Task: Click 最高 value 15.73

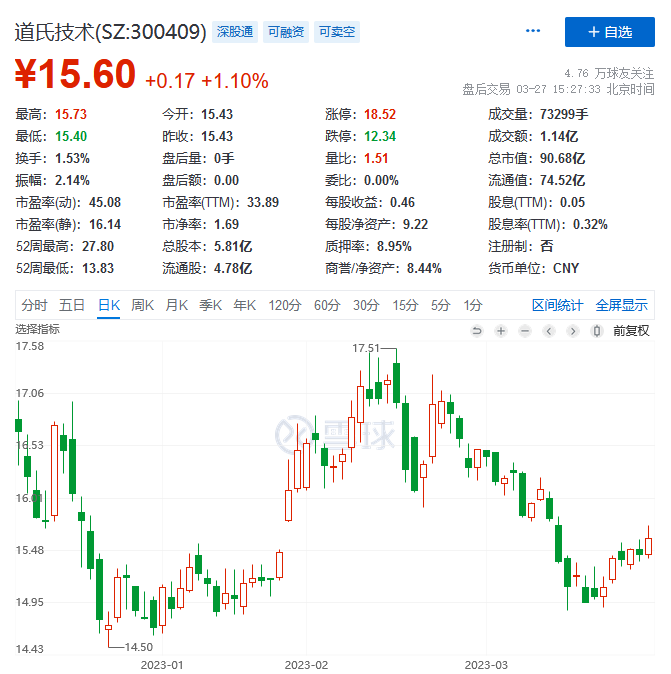Action: pyautogui.click(x=71, y=114)
